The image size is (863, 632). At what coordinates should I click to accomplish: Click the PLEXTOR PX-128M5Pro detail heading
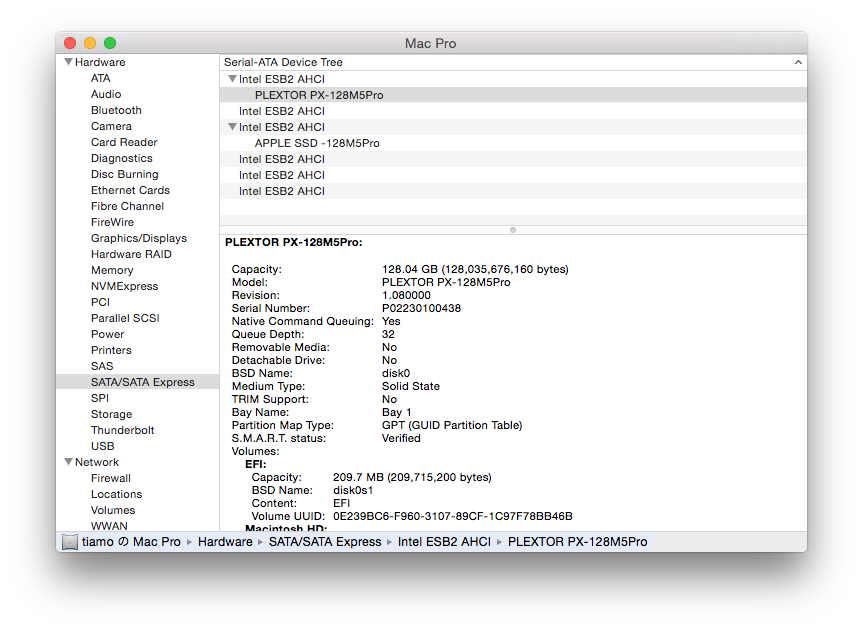293,242
